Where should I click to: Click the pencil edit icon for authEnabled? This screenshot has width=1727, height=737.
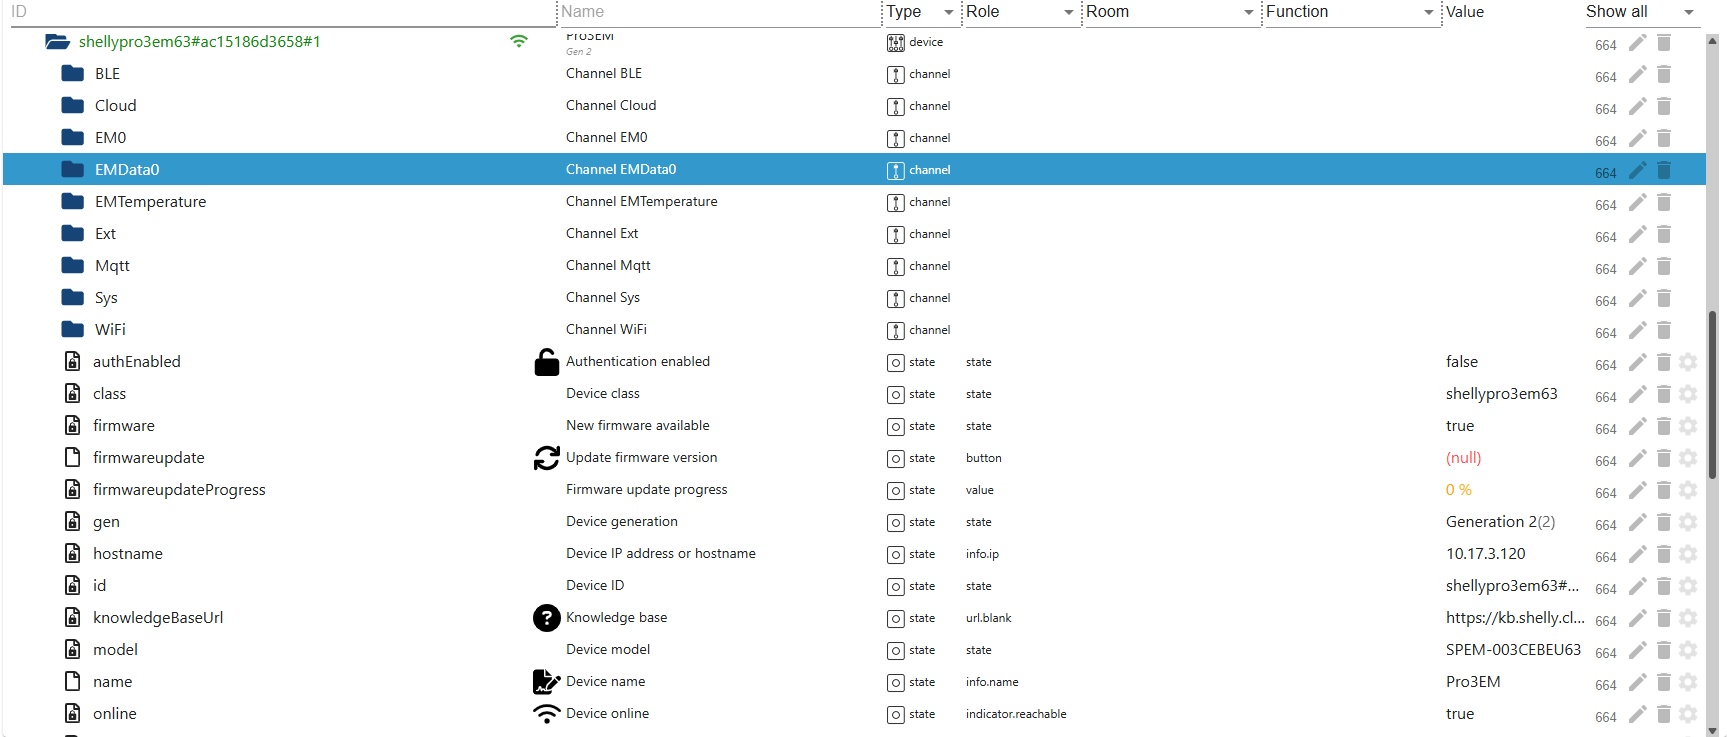tap(1637, 362)
